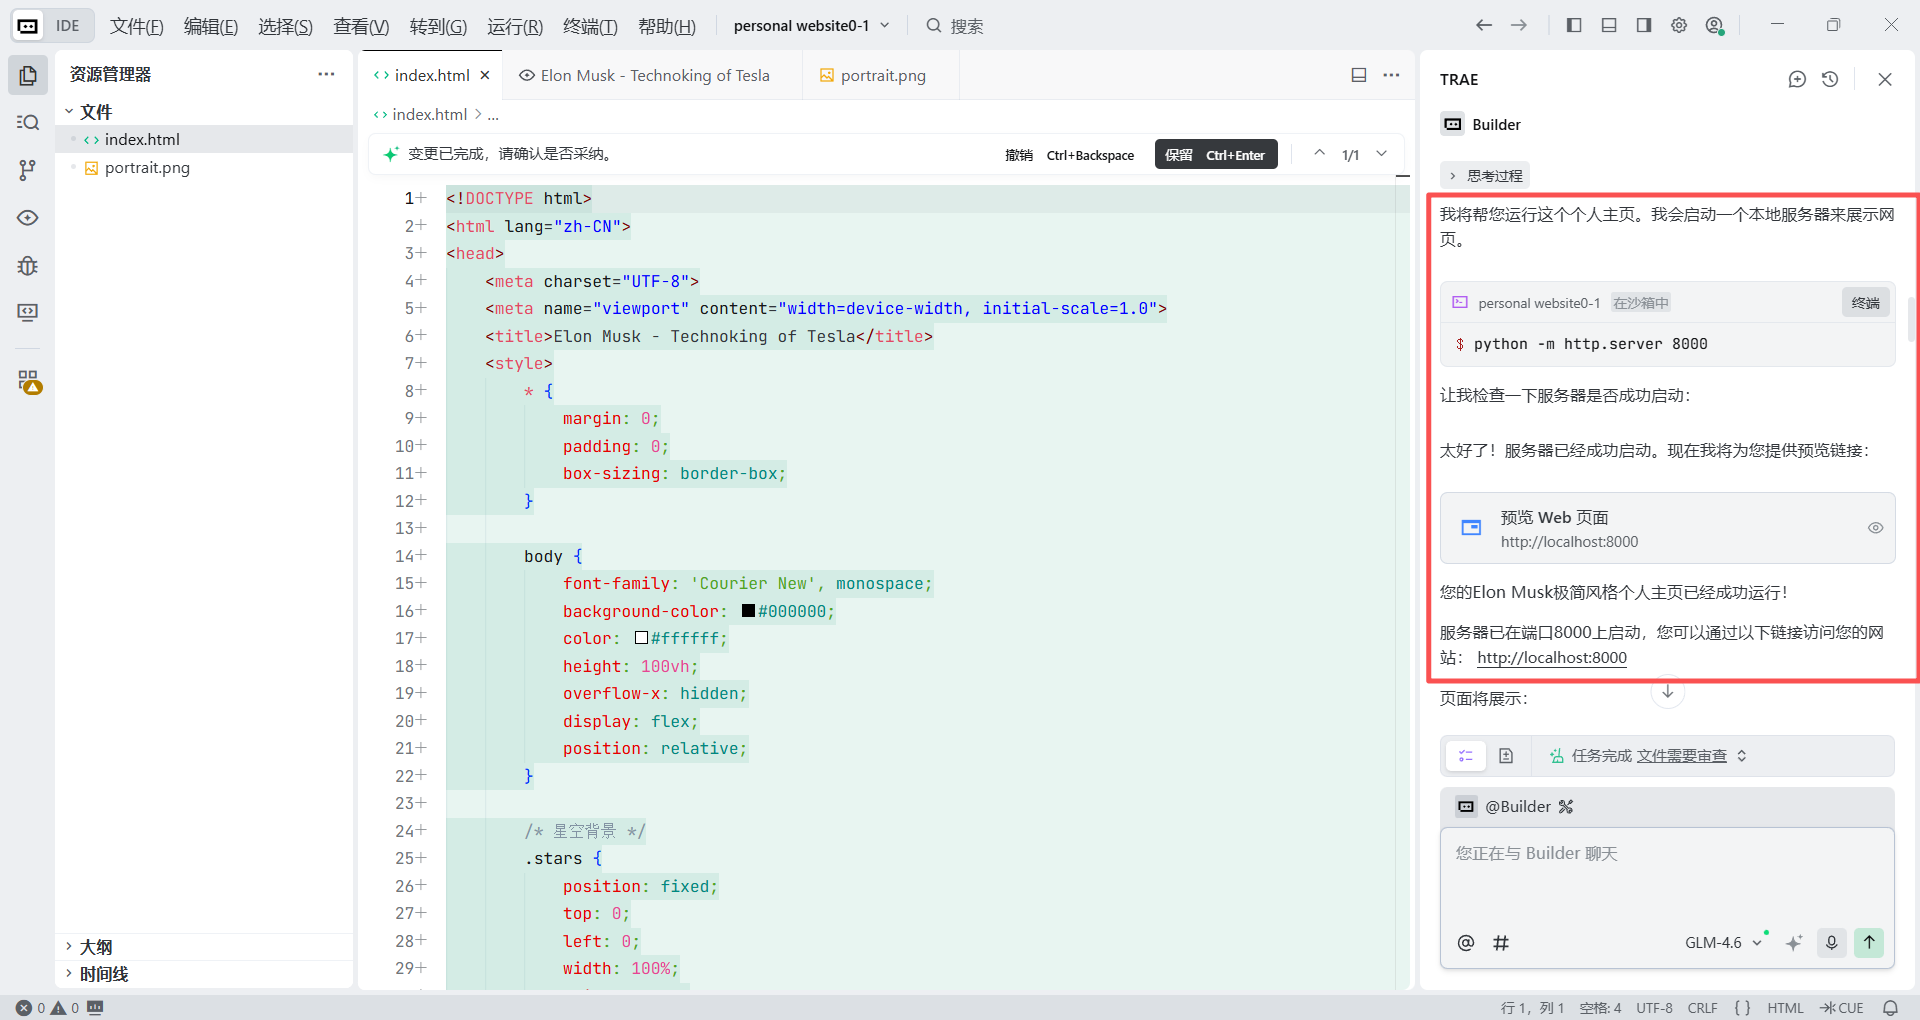Open the 终端(T) menu

pos(590,26)
